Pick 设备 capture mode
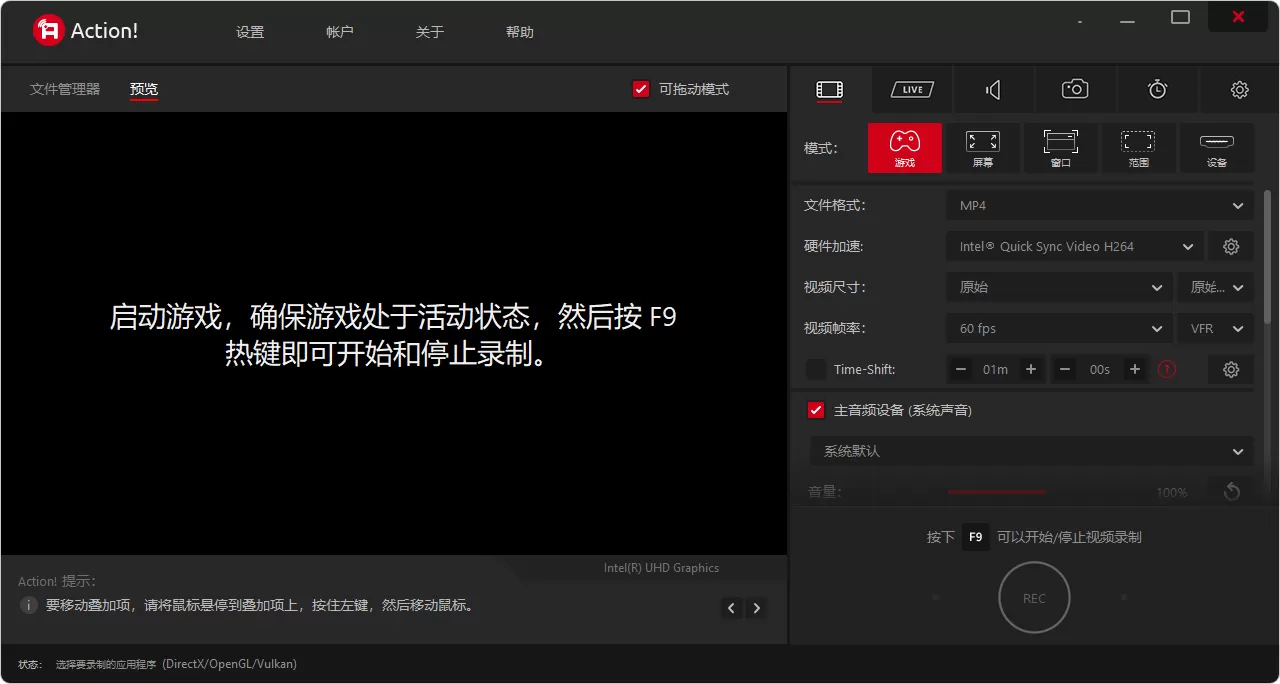 pyautogui.click(x=1216, y=147)
